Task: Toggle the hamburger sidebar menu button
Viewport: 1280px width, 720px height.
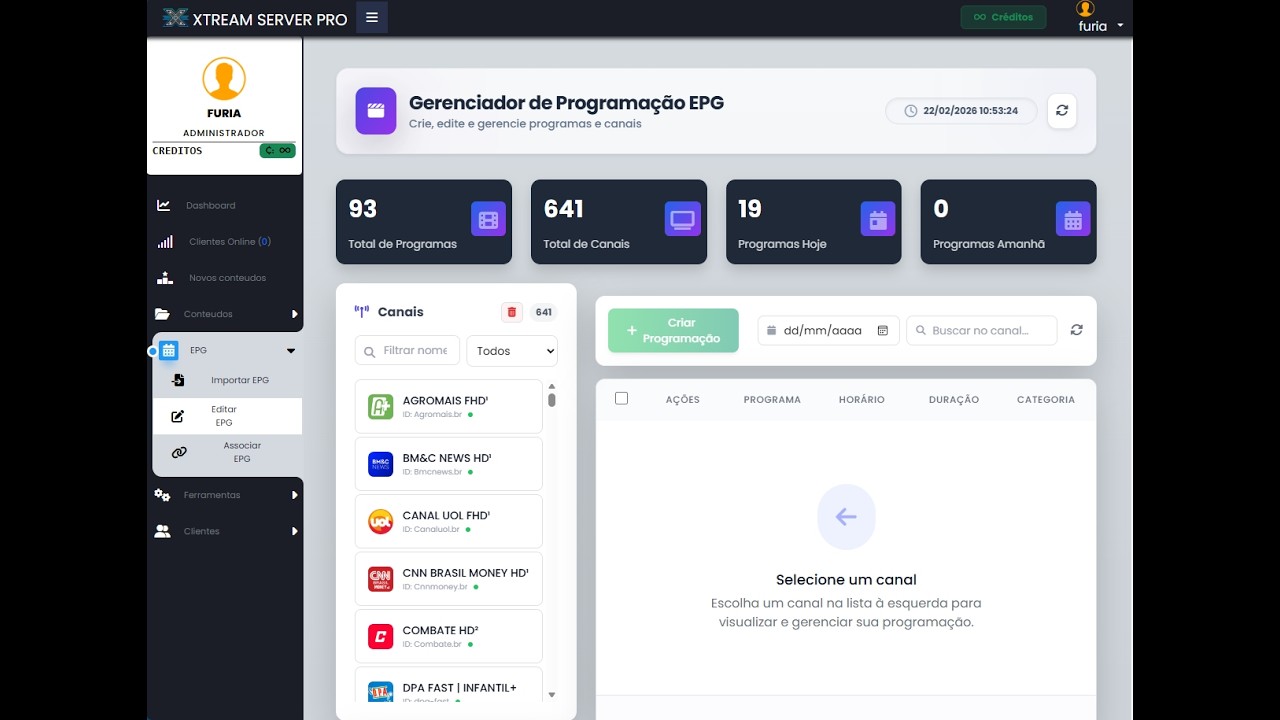Action: pos(372,17)
